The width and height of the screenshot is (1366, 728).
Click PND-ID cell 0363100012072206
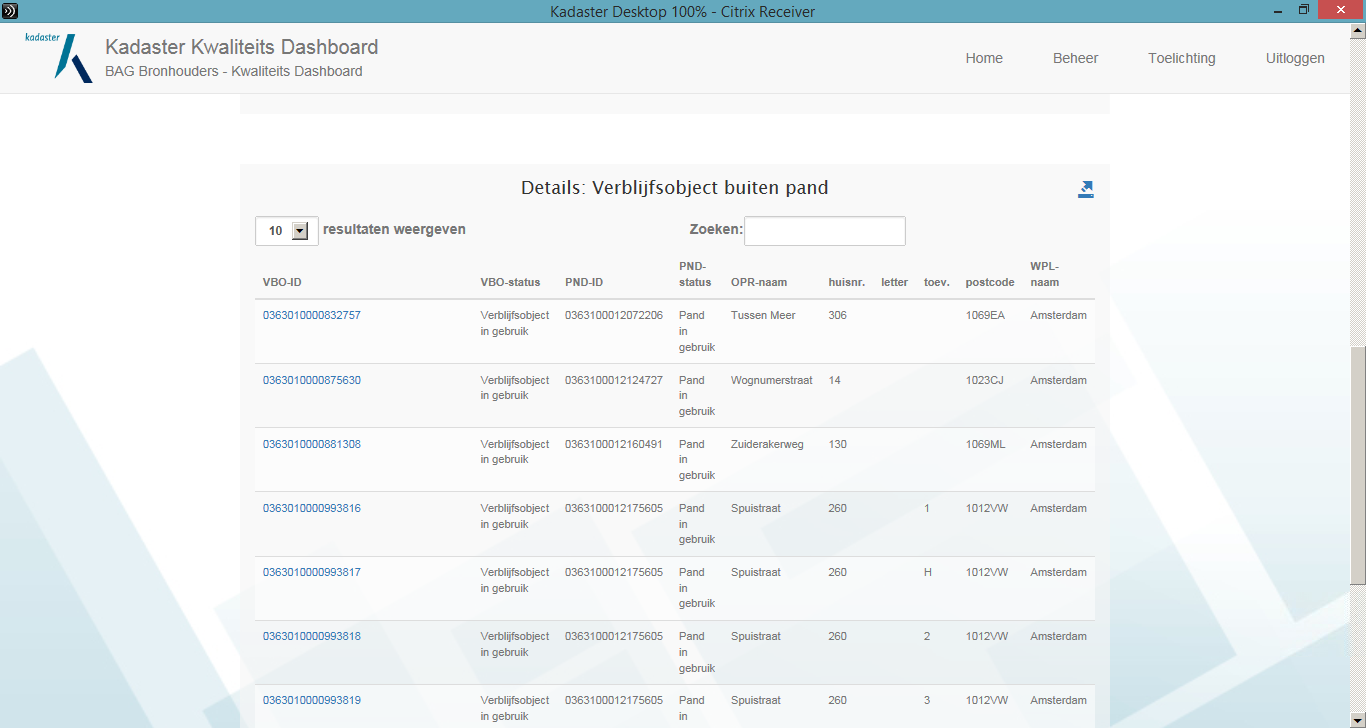pos(614,315)
